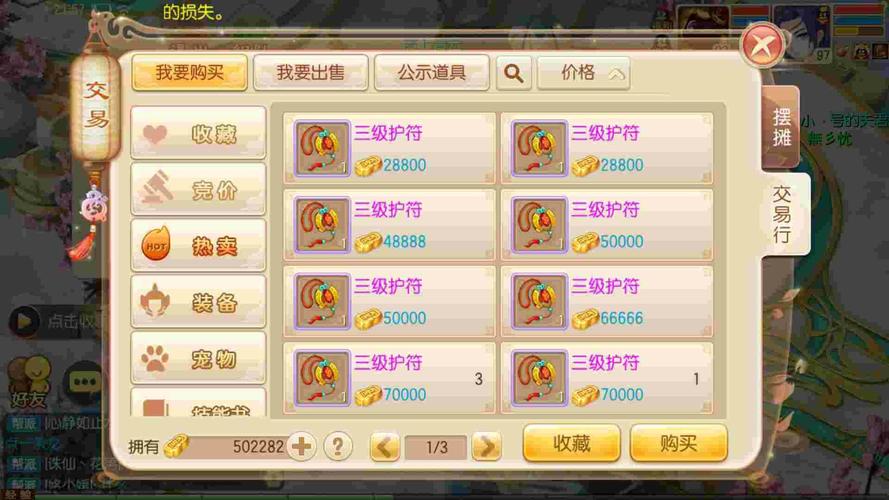This screenshot has width=889, height=500.
Task: Open the 竞价 auction hammer category
Action: pos(198,189)
